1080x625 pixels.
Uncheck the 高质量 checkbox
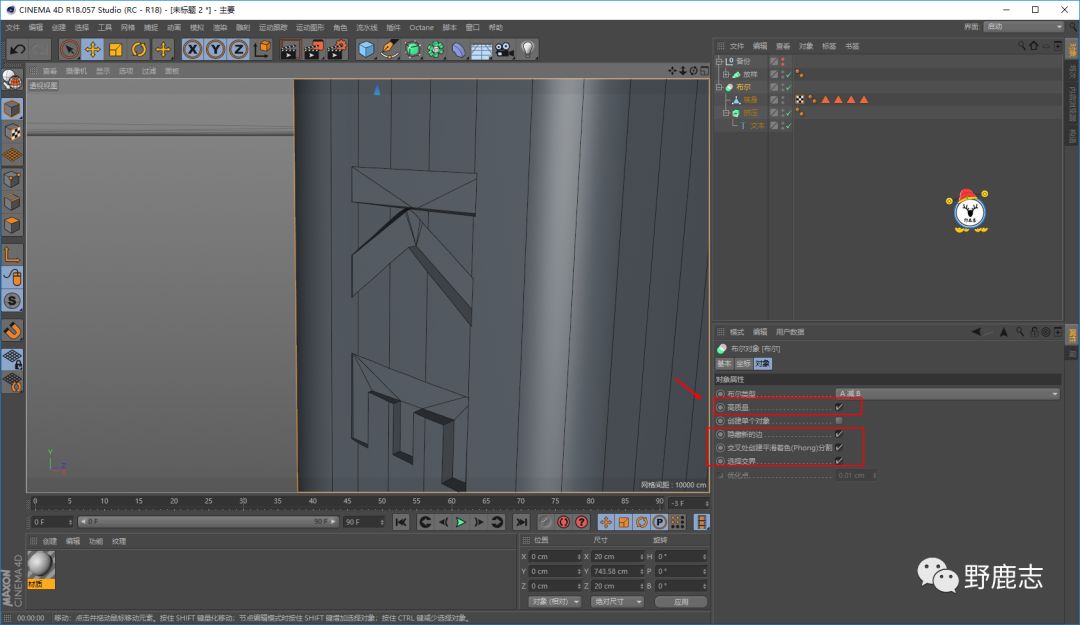click(839, 407)
